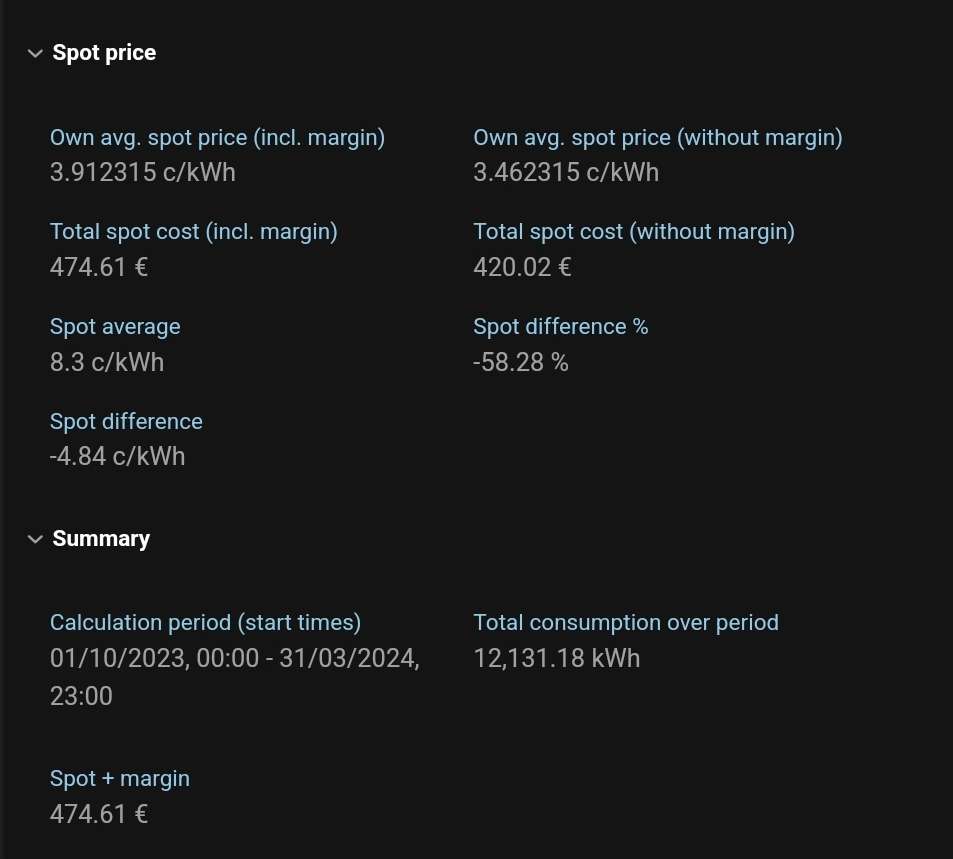This screenshot has width=953, height=859.
Task: Select the "Total consumption over period" label
Action: 625,623
